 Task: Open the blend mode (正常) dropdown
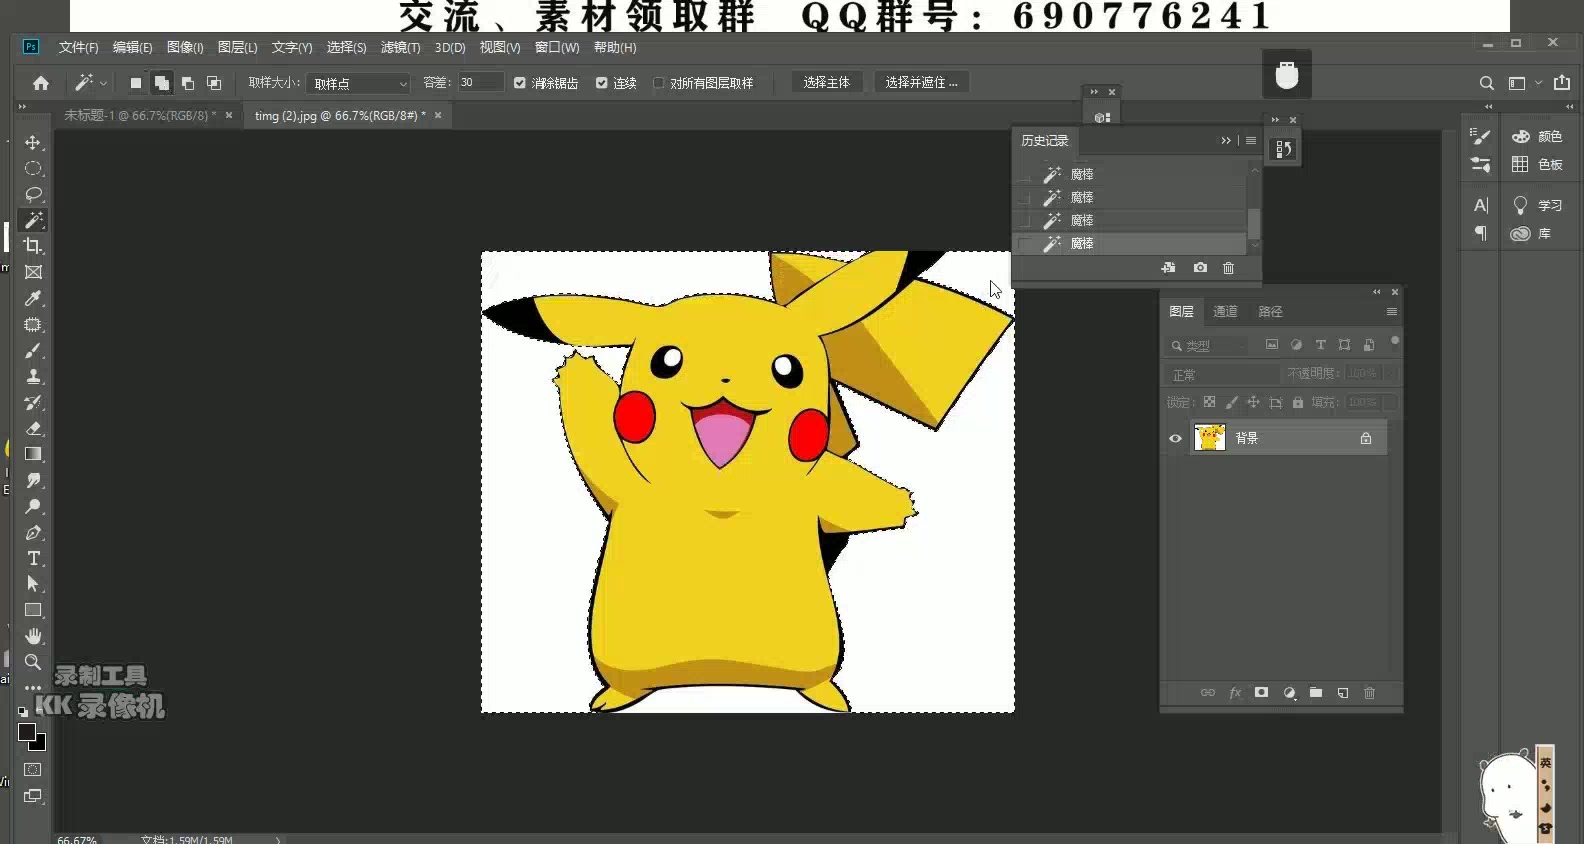pos(1223,374)
